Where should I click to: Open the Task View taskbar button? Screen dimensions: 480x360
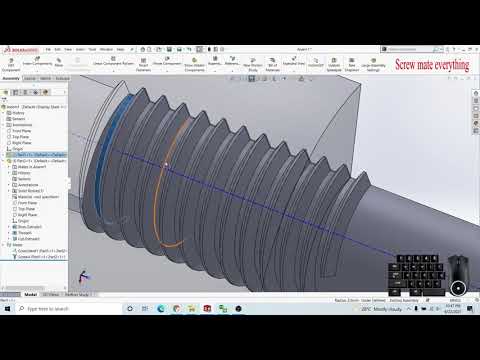pos(145,309)
